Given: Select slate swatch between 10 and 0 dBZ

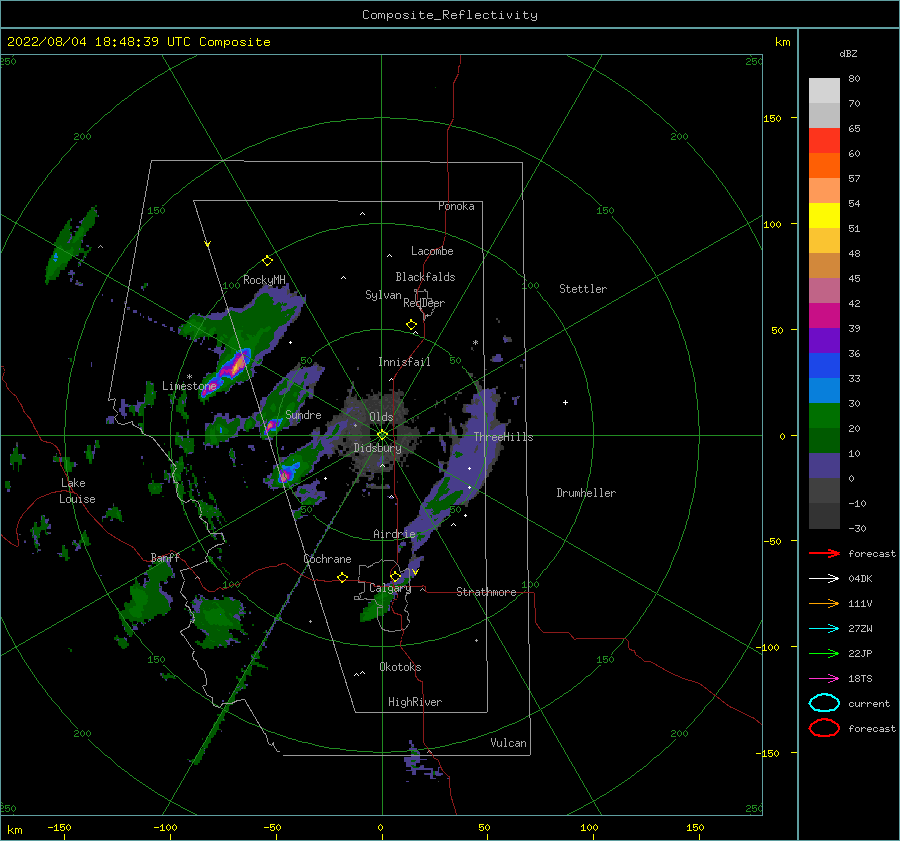Looking at the screenshot, I should click(x=824, y=466).
